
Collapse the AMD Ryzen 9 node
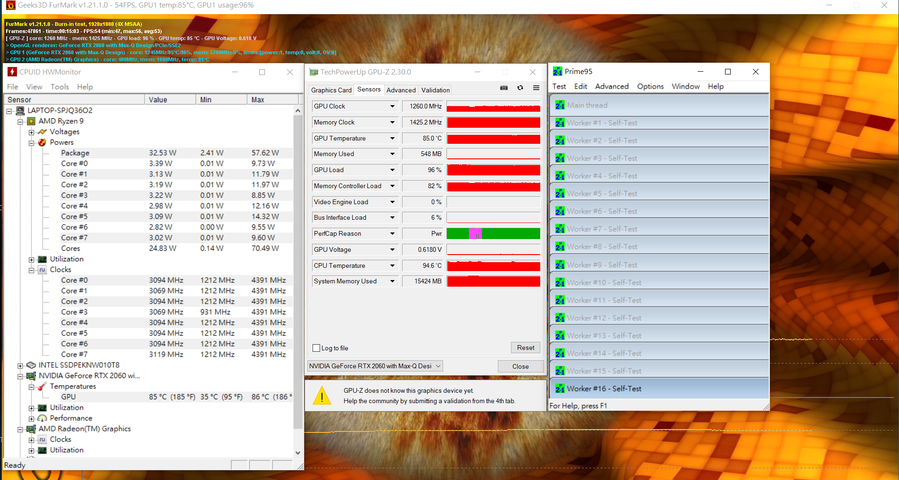[20, 122]
